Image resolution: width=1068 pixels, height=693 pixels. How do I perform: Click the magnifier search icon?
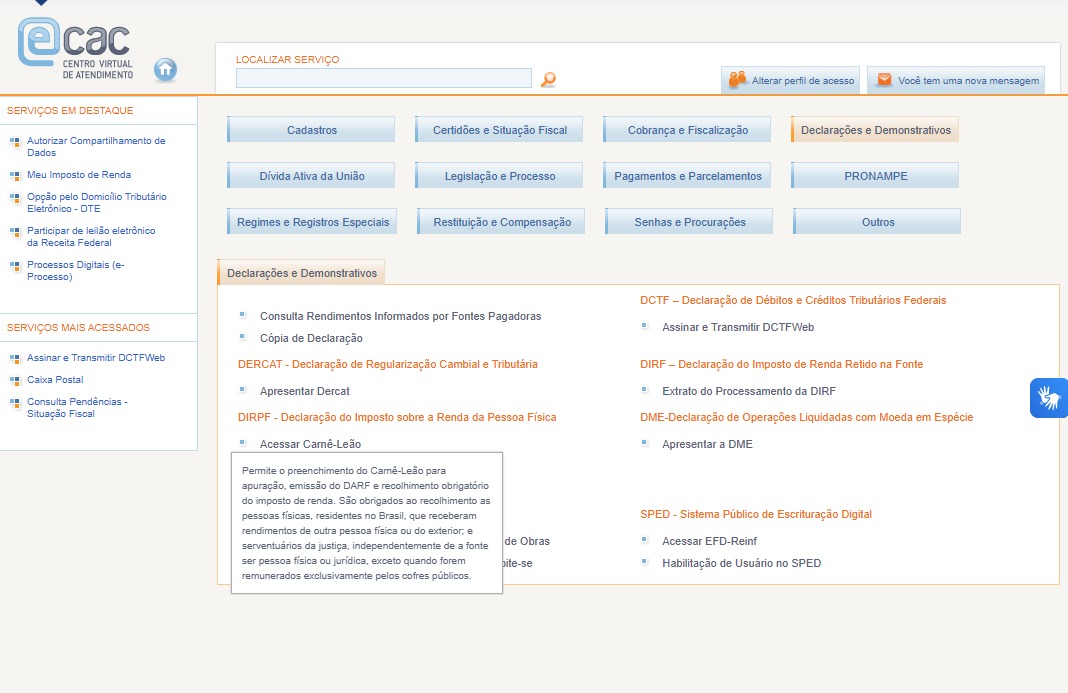548,79
